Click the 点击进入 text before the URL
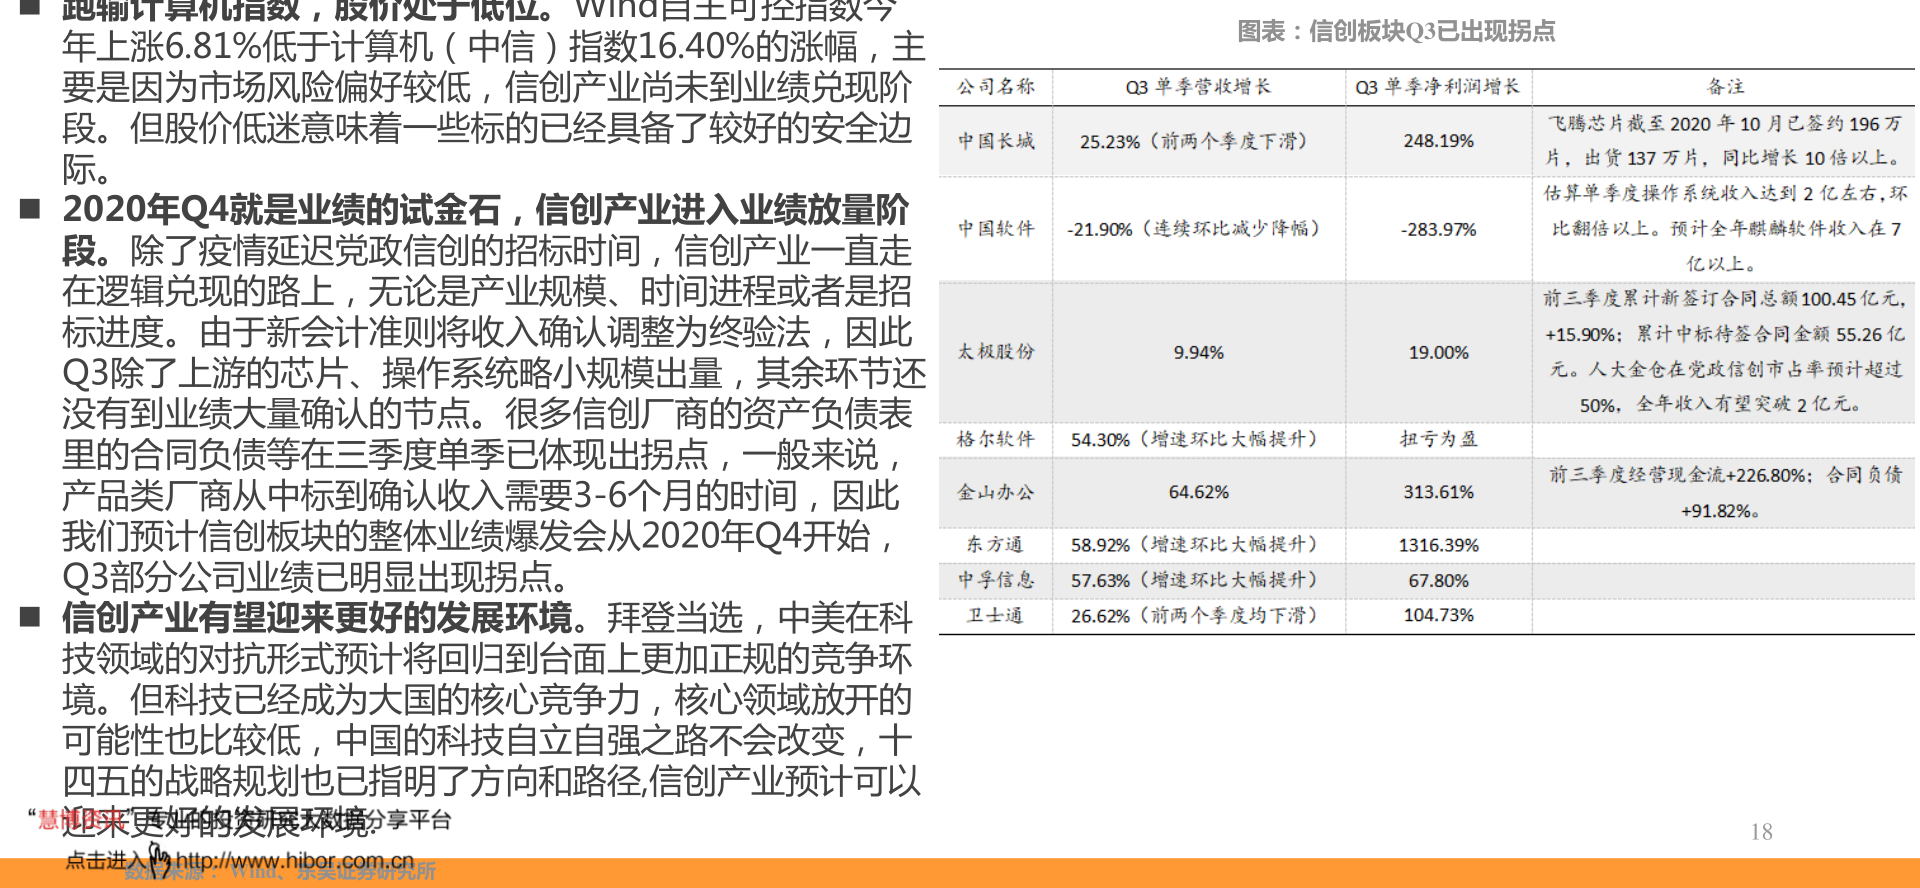Viewport: 1920px width, 888px height. [106, 860]
